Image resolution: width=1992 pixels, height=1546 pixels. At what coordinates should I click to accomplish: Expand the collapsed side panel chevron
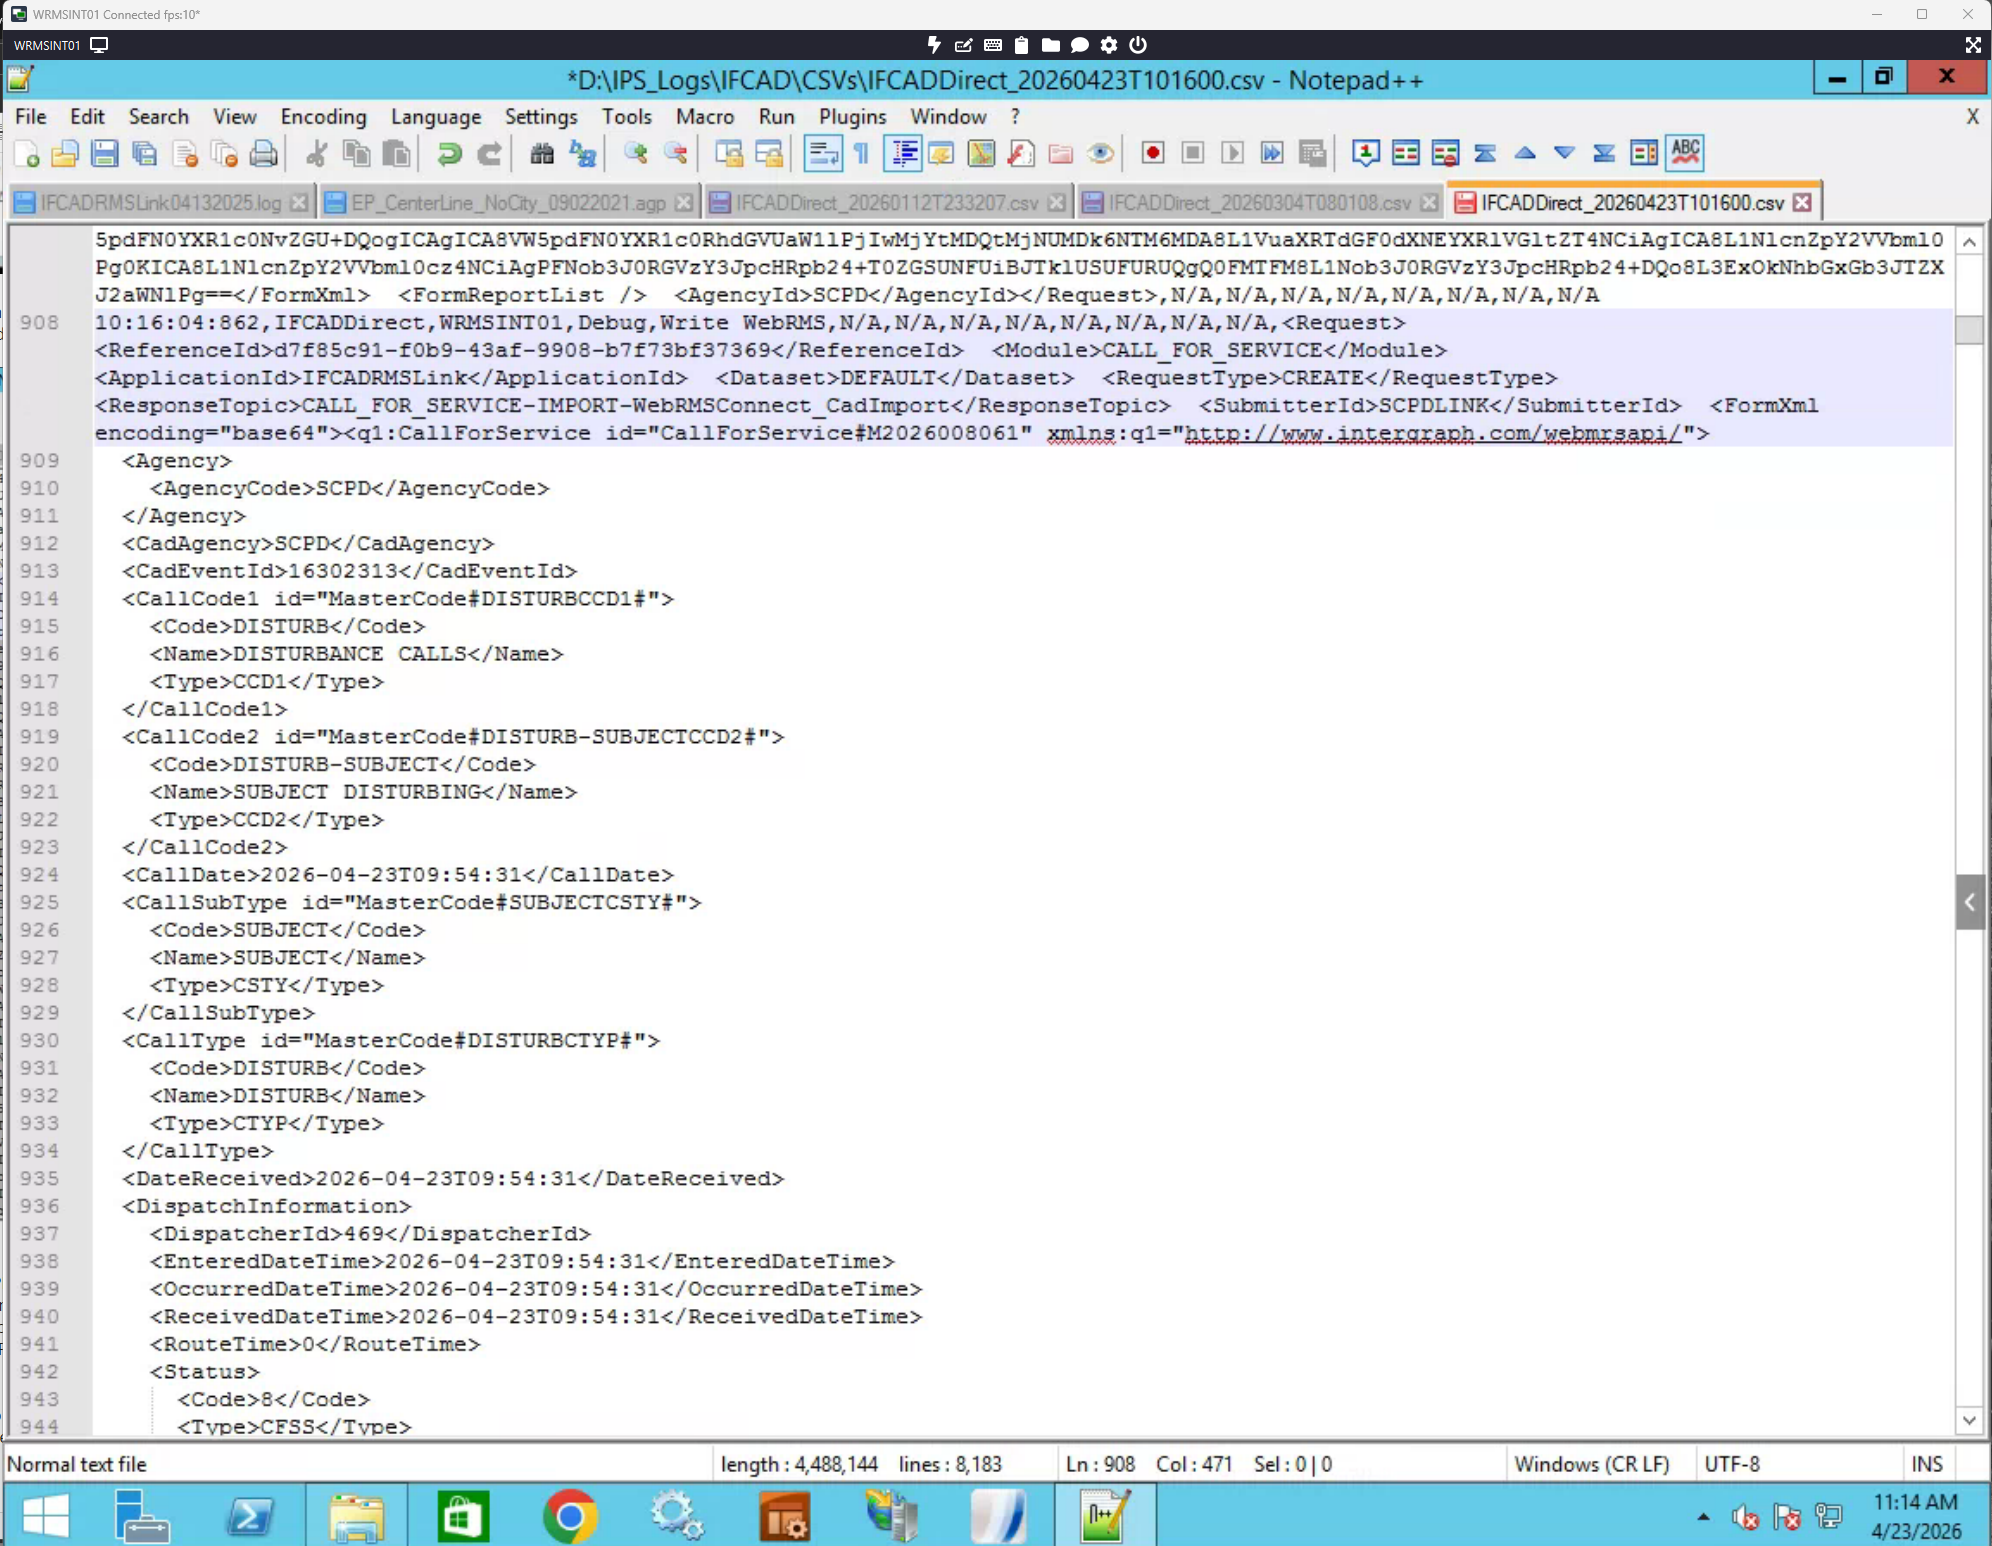click(x=1969, y=902)
